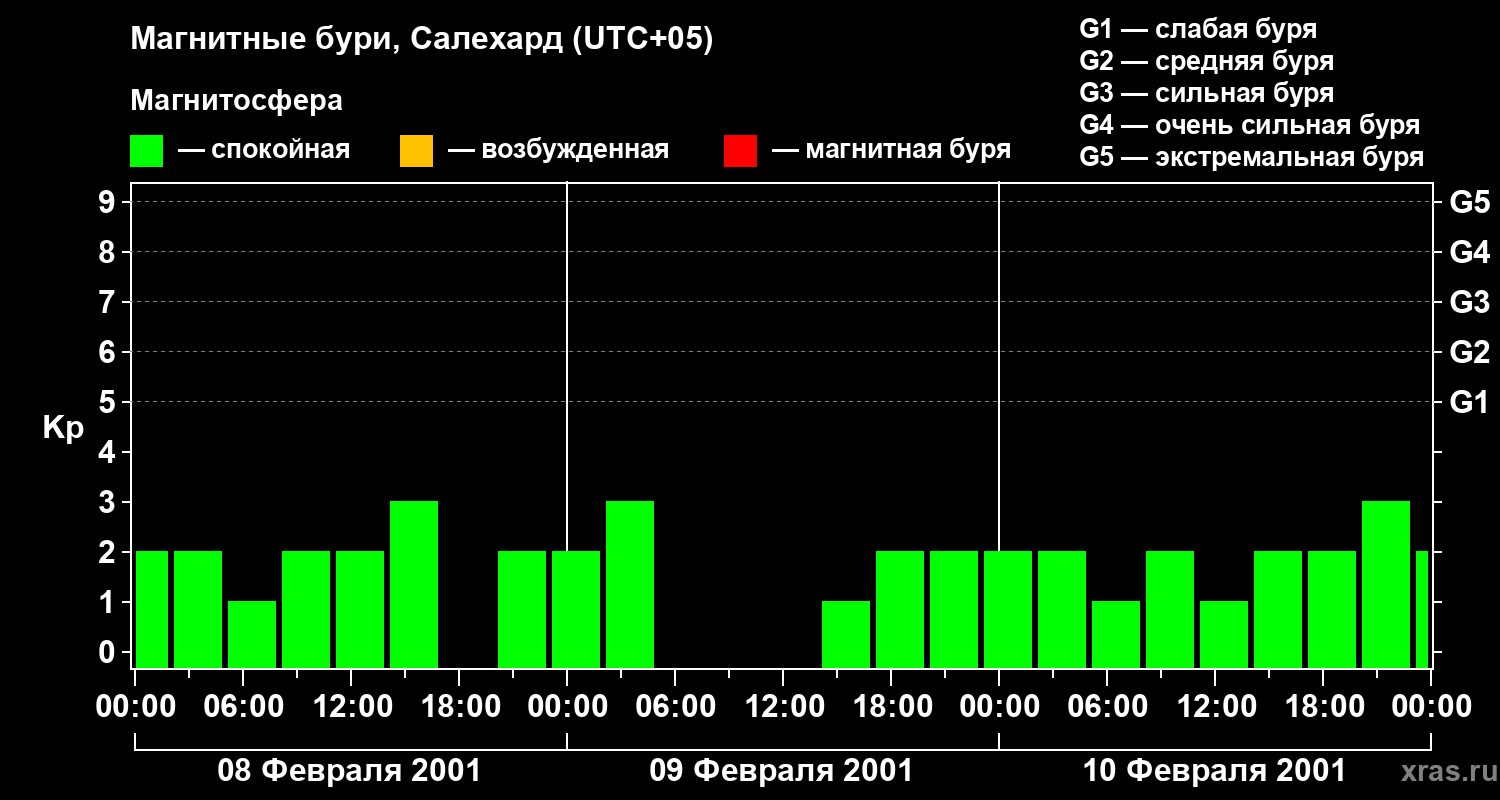Screen dimensions: 1500x800
Task: Click the red 'магнитная буря' legend swatch
Action: click(740, 151)
